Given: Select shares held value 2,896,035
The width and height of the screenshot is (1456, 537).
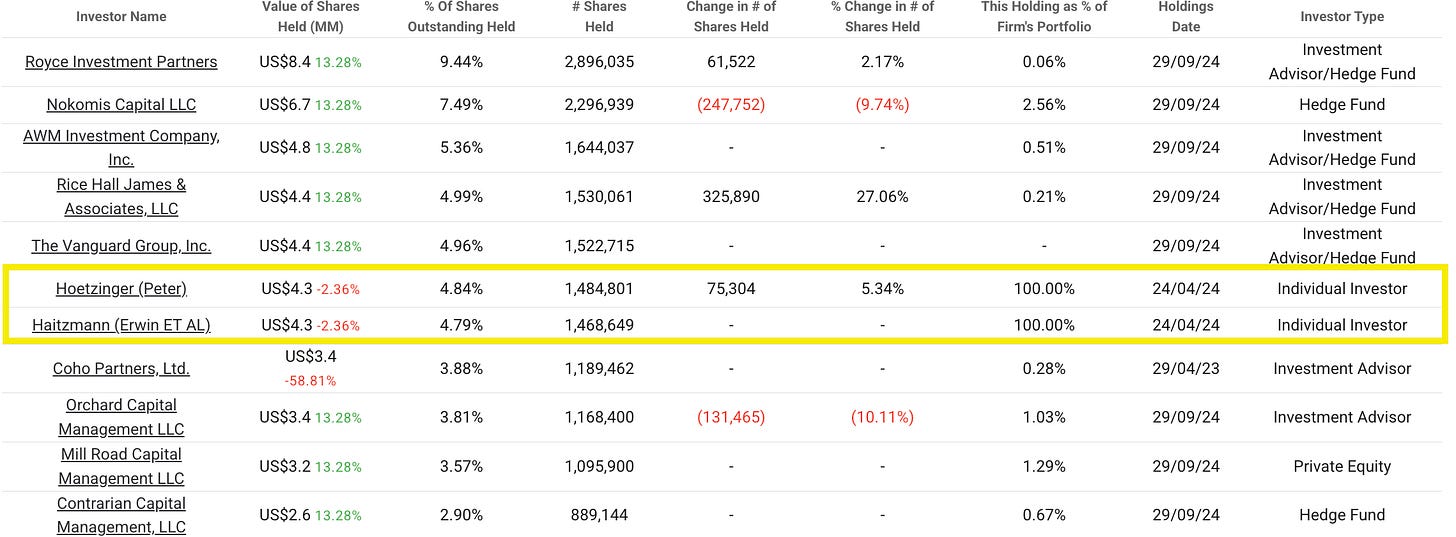Looking at the screenshot, I should [599, 62].
